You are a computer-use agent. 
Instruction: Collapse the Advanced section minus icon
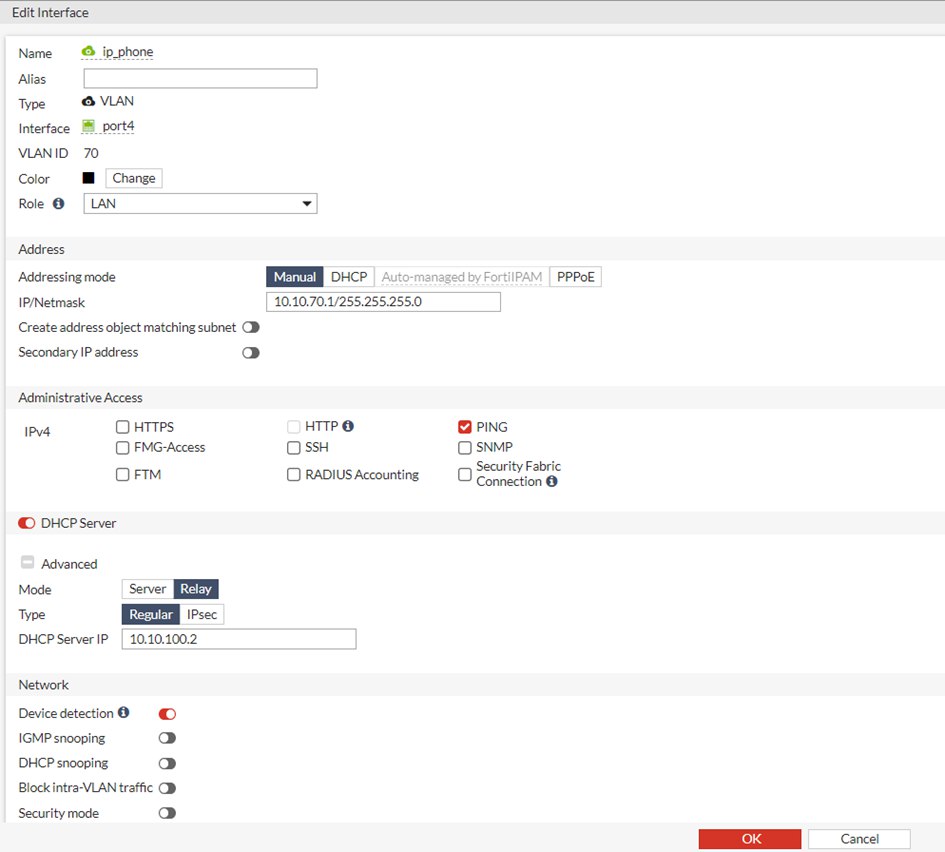pyautogui.click(x=27, y=563)
